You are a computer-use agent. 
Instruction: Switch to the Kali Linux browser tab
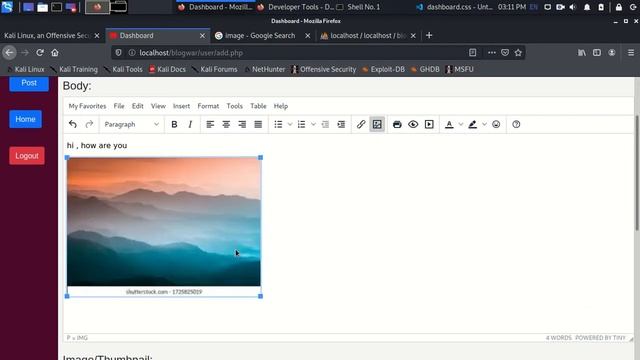[47, 36]
